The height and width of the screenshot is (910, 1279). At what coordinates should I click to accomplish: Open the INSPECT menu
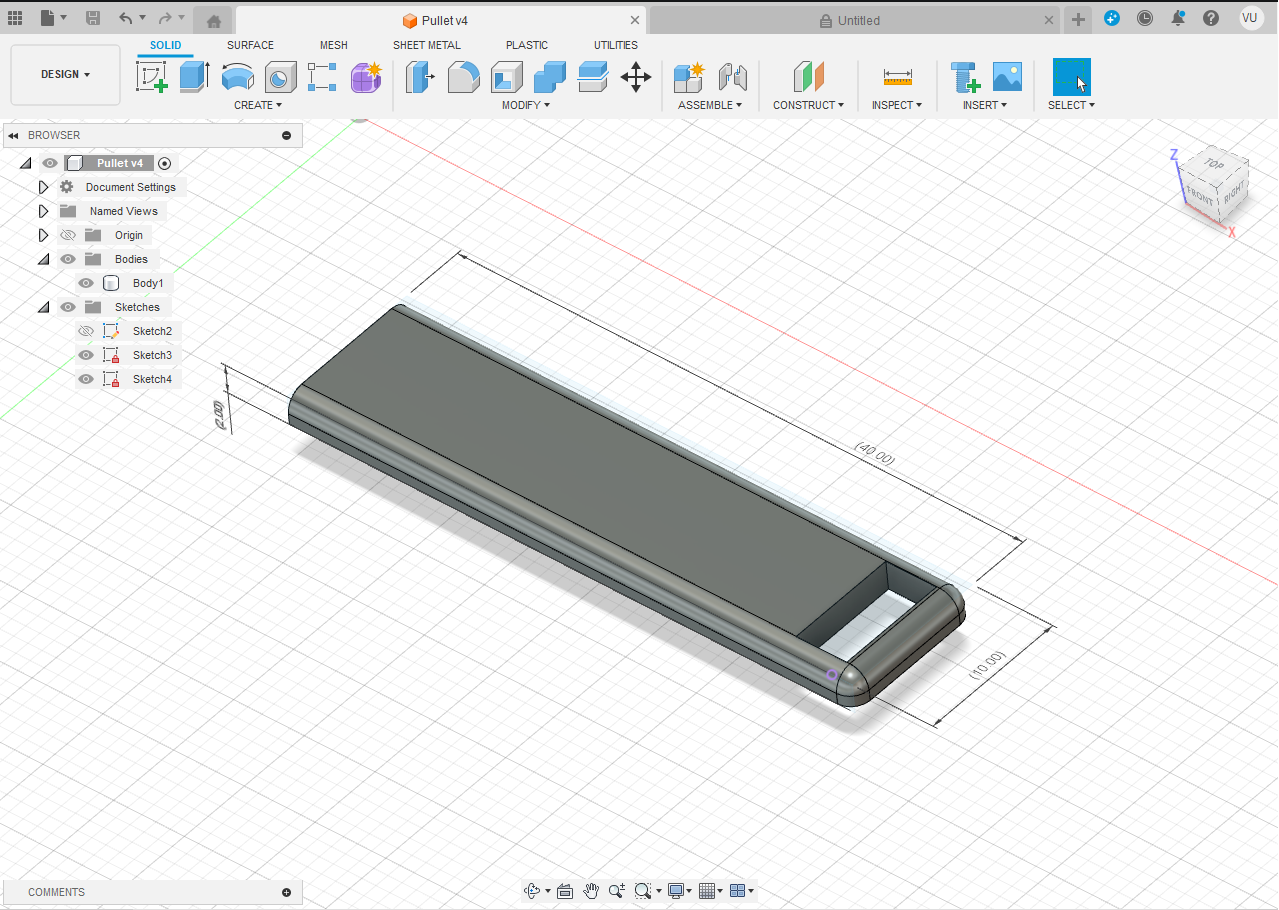[896, 105]
